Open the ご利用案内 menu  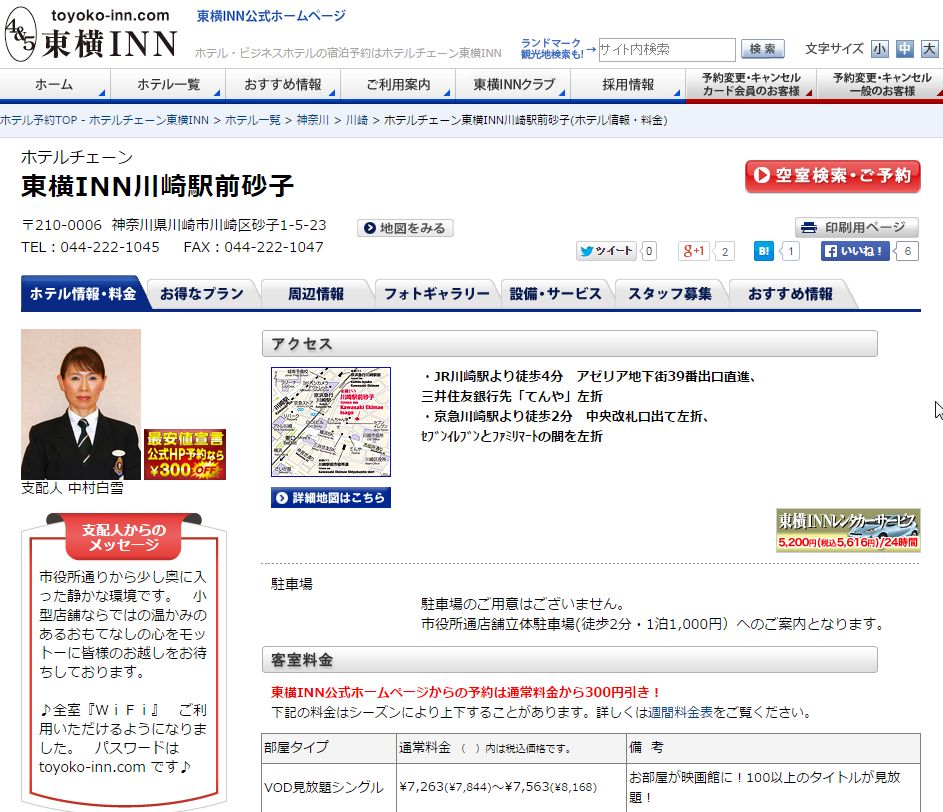[398, 84]
